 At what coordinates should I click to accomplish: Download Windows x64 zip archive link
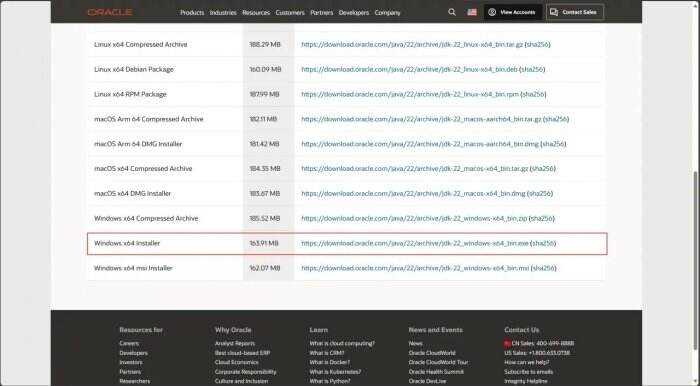pos(414,219)
